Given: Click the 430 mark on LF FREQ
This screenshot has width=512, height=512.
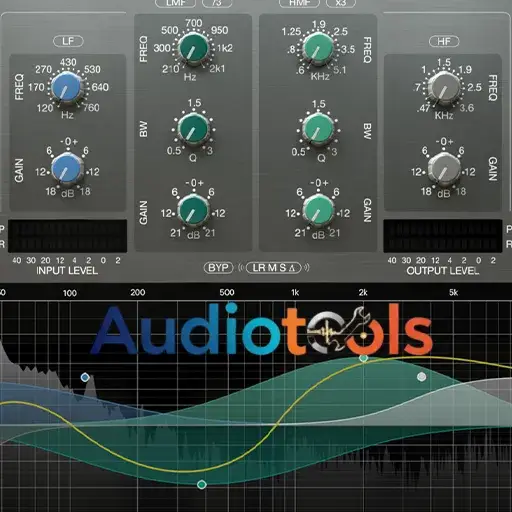Looking at the screenshot, I should [x=68, y=62].
